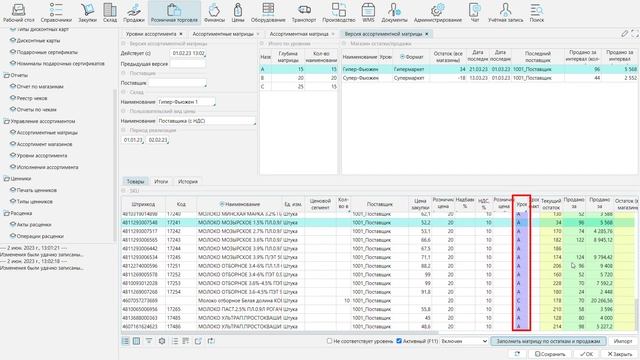This screenshot has width=640, height=360.
Task: Switch to the История tab
Action: 188,182
